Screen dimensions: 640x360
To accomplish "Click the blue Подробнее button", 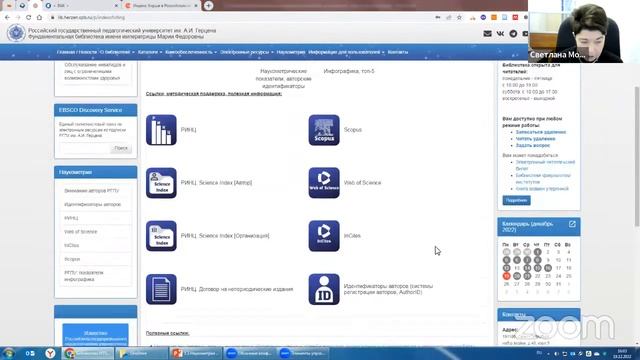I will [516, 200].
